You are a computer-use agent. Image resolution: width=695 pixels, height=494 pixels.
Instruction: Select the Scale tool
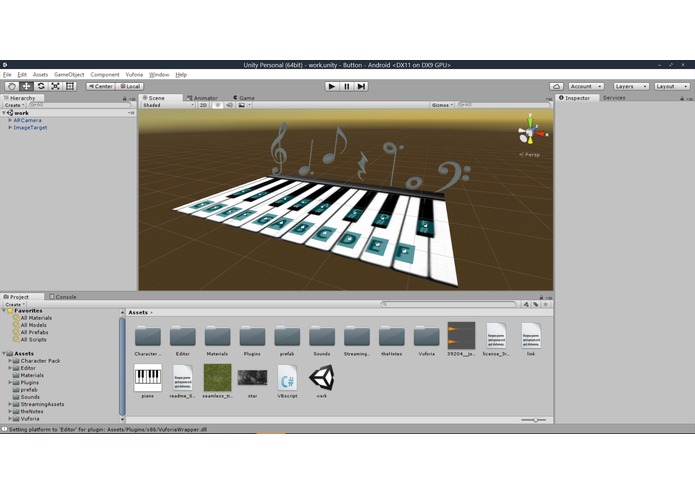55,86
